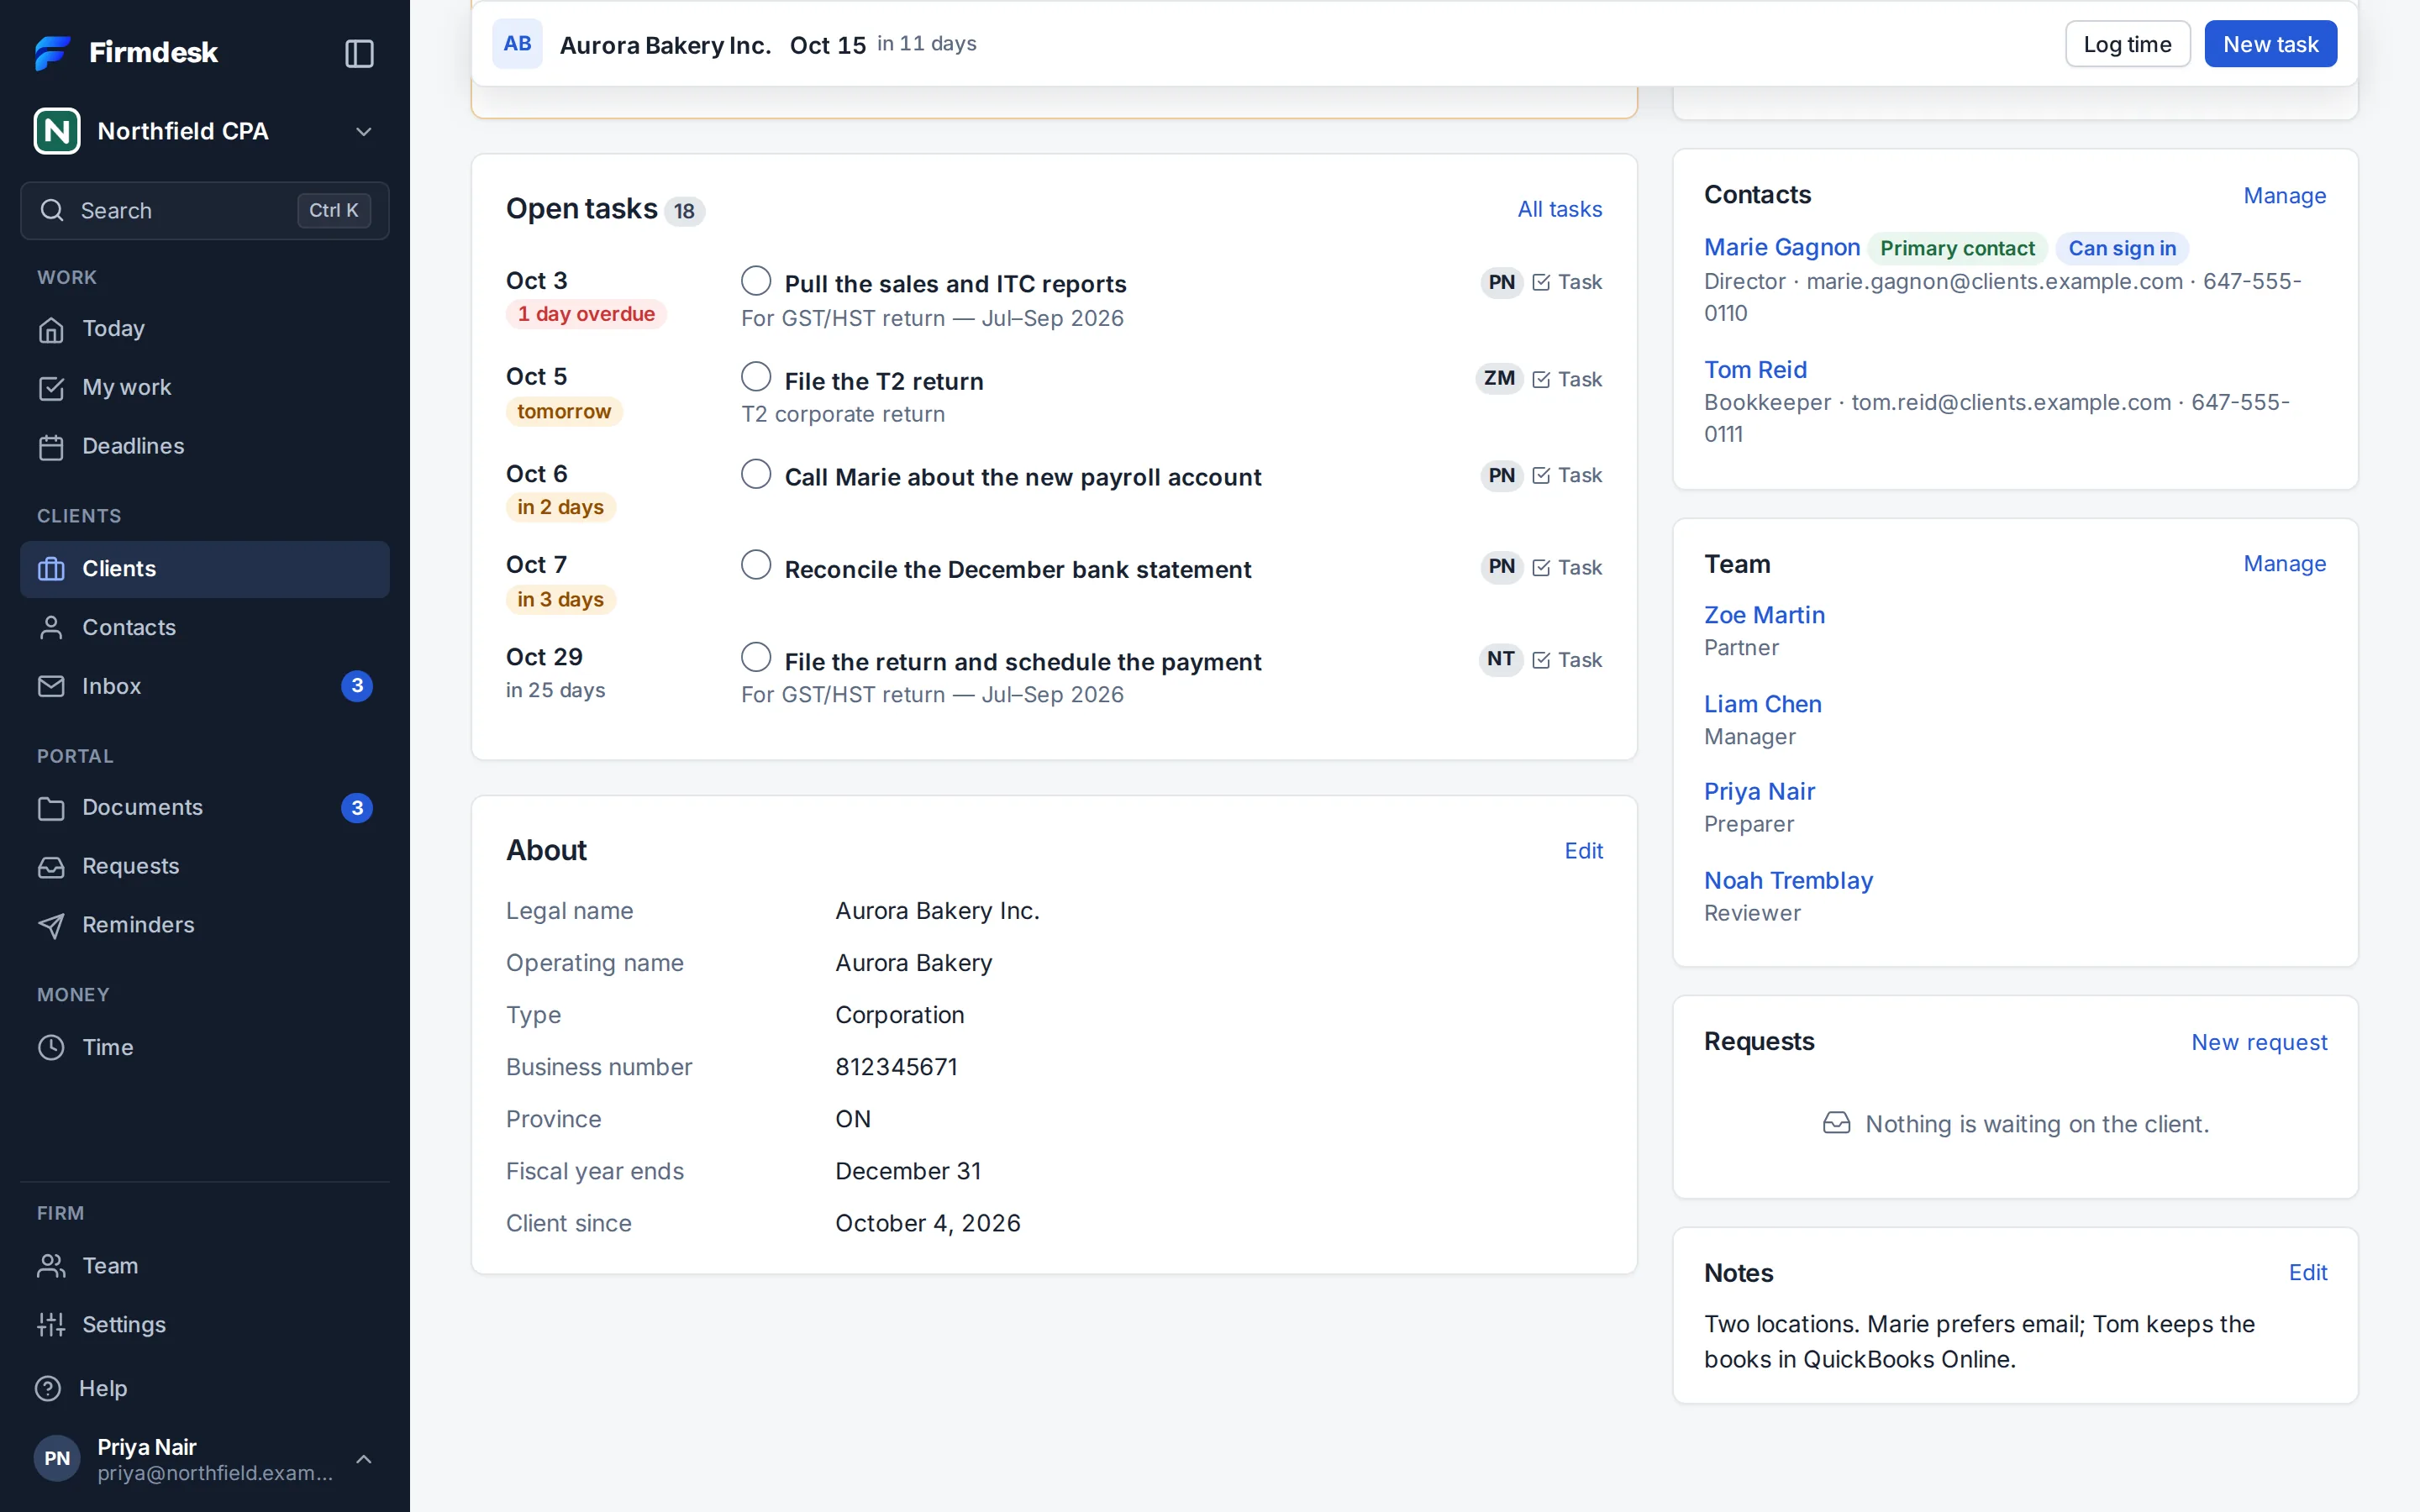2420x1512 pixels.
Task: Open Contacts from the person icon
Action: [51, 628]
